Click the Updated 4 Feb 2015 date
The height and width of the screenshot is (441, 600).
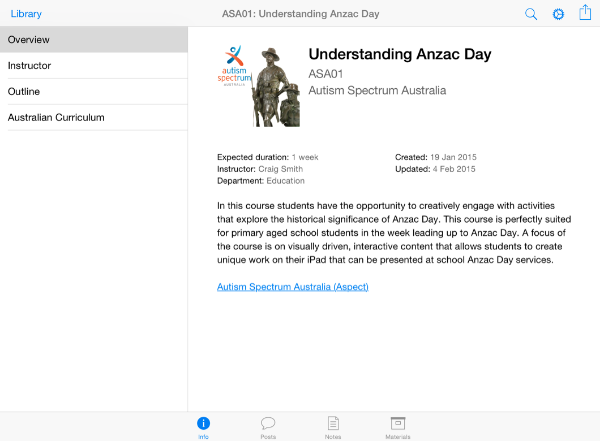[x=454, y=169]
